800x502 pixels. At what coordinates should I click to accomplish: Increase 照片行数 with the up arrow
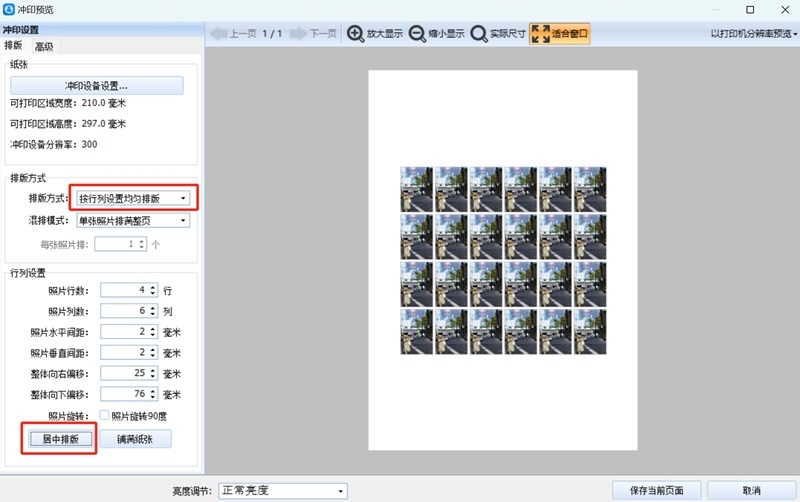(x=153, y=287)
